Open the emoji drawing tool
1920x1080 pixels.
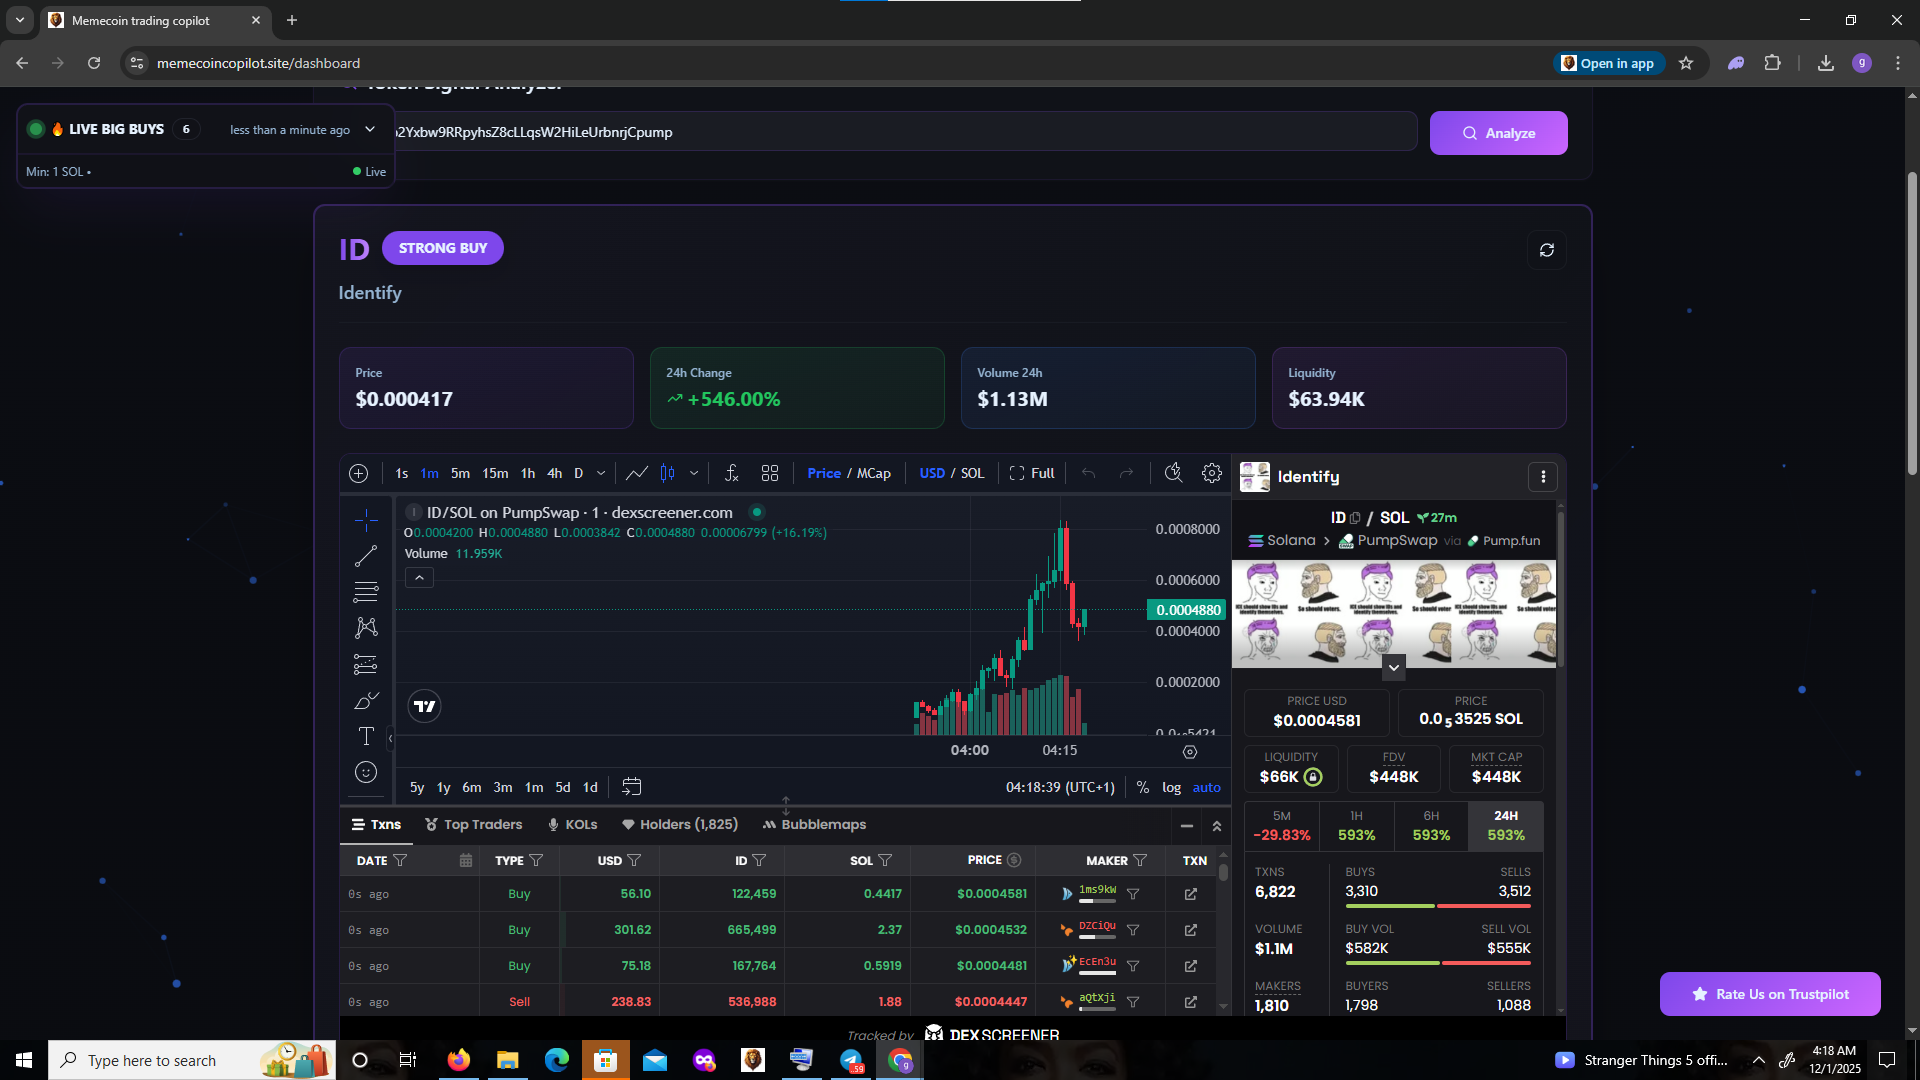(x=366, y=772)
